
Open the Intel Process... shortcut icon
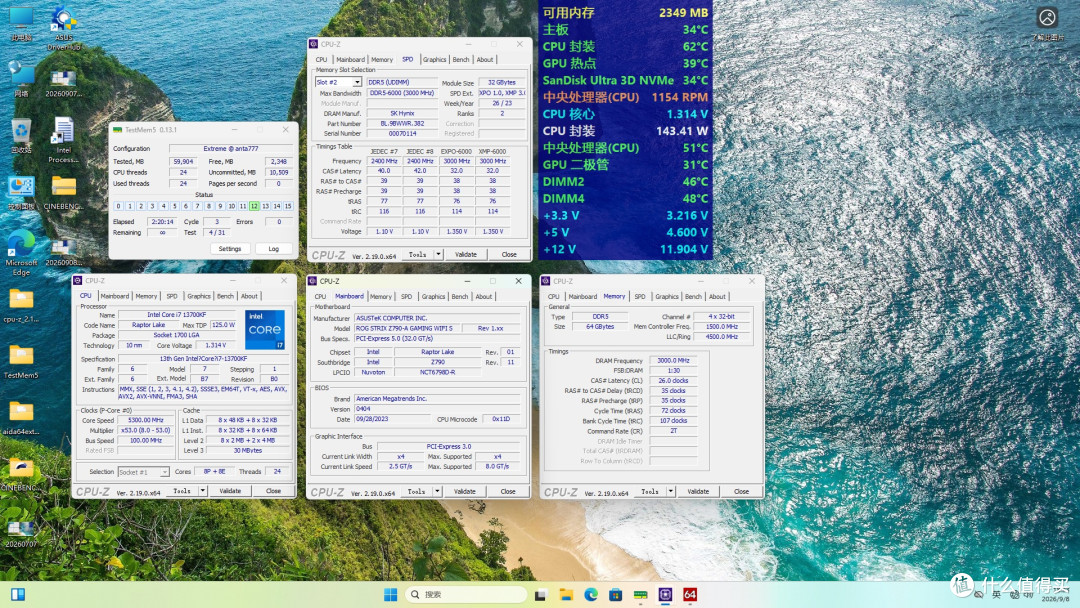[63, 140]
